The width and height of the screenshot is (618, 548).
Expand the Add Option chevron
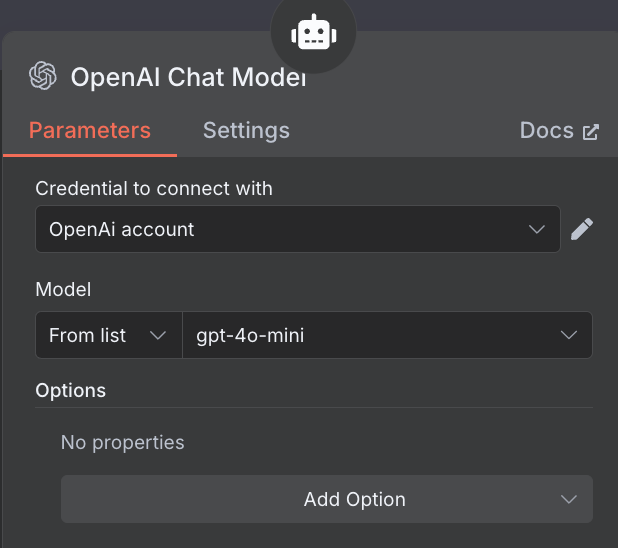point(569,500)
